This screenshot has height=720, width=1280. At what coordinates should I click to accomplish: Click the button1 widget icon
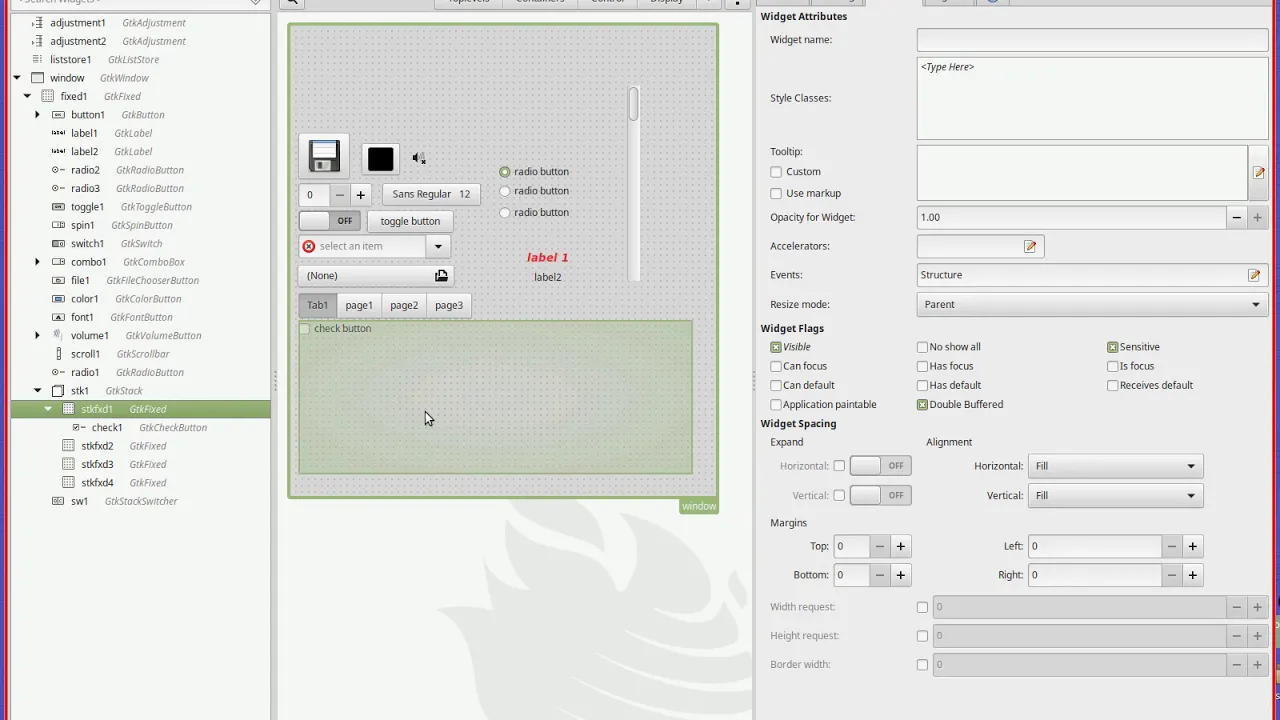tap(58, 115)
